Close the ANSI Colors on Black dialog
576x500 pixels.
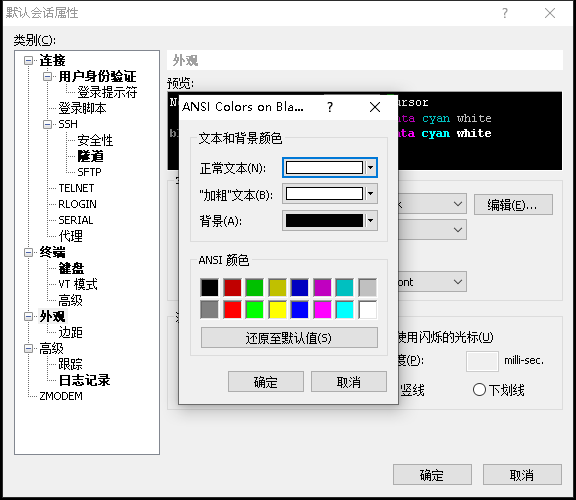point(375,107)
